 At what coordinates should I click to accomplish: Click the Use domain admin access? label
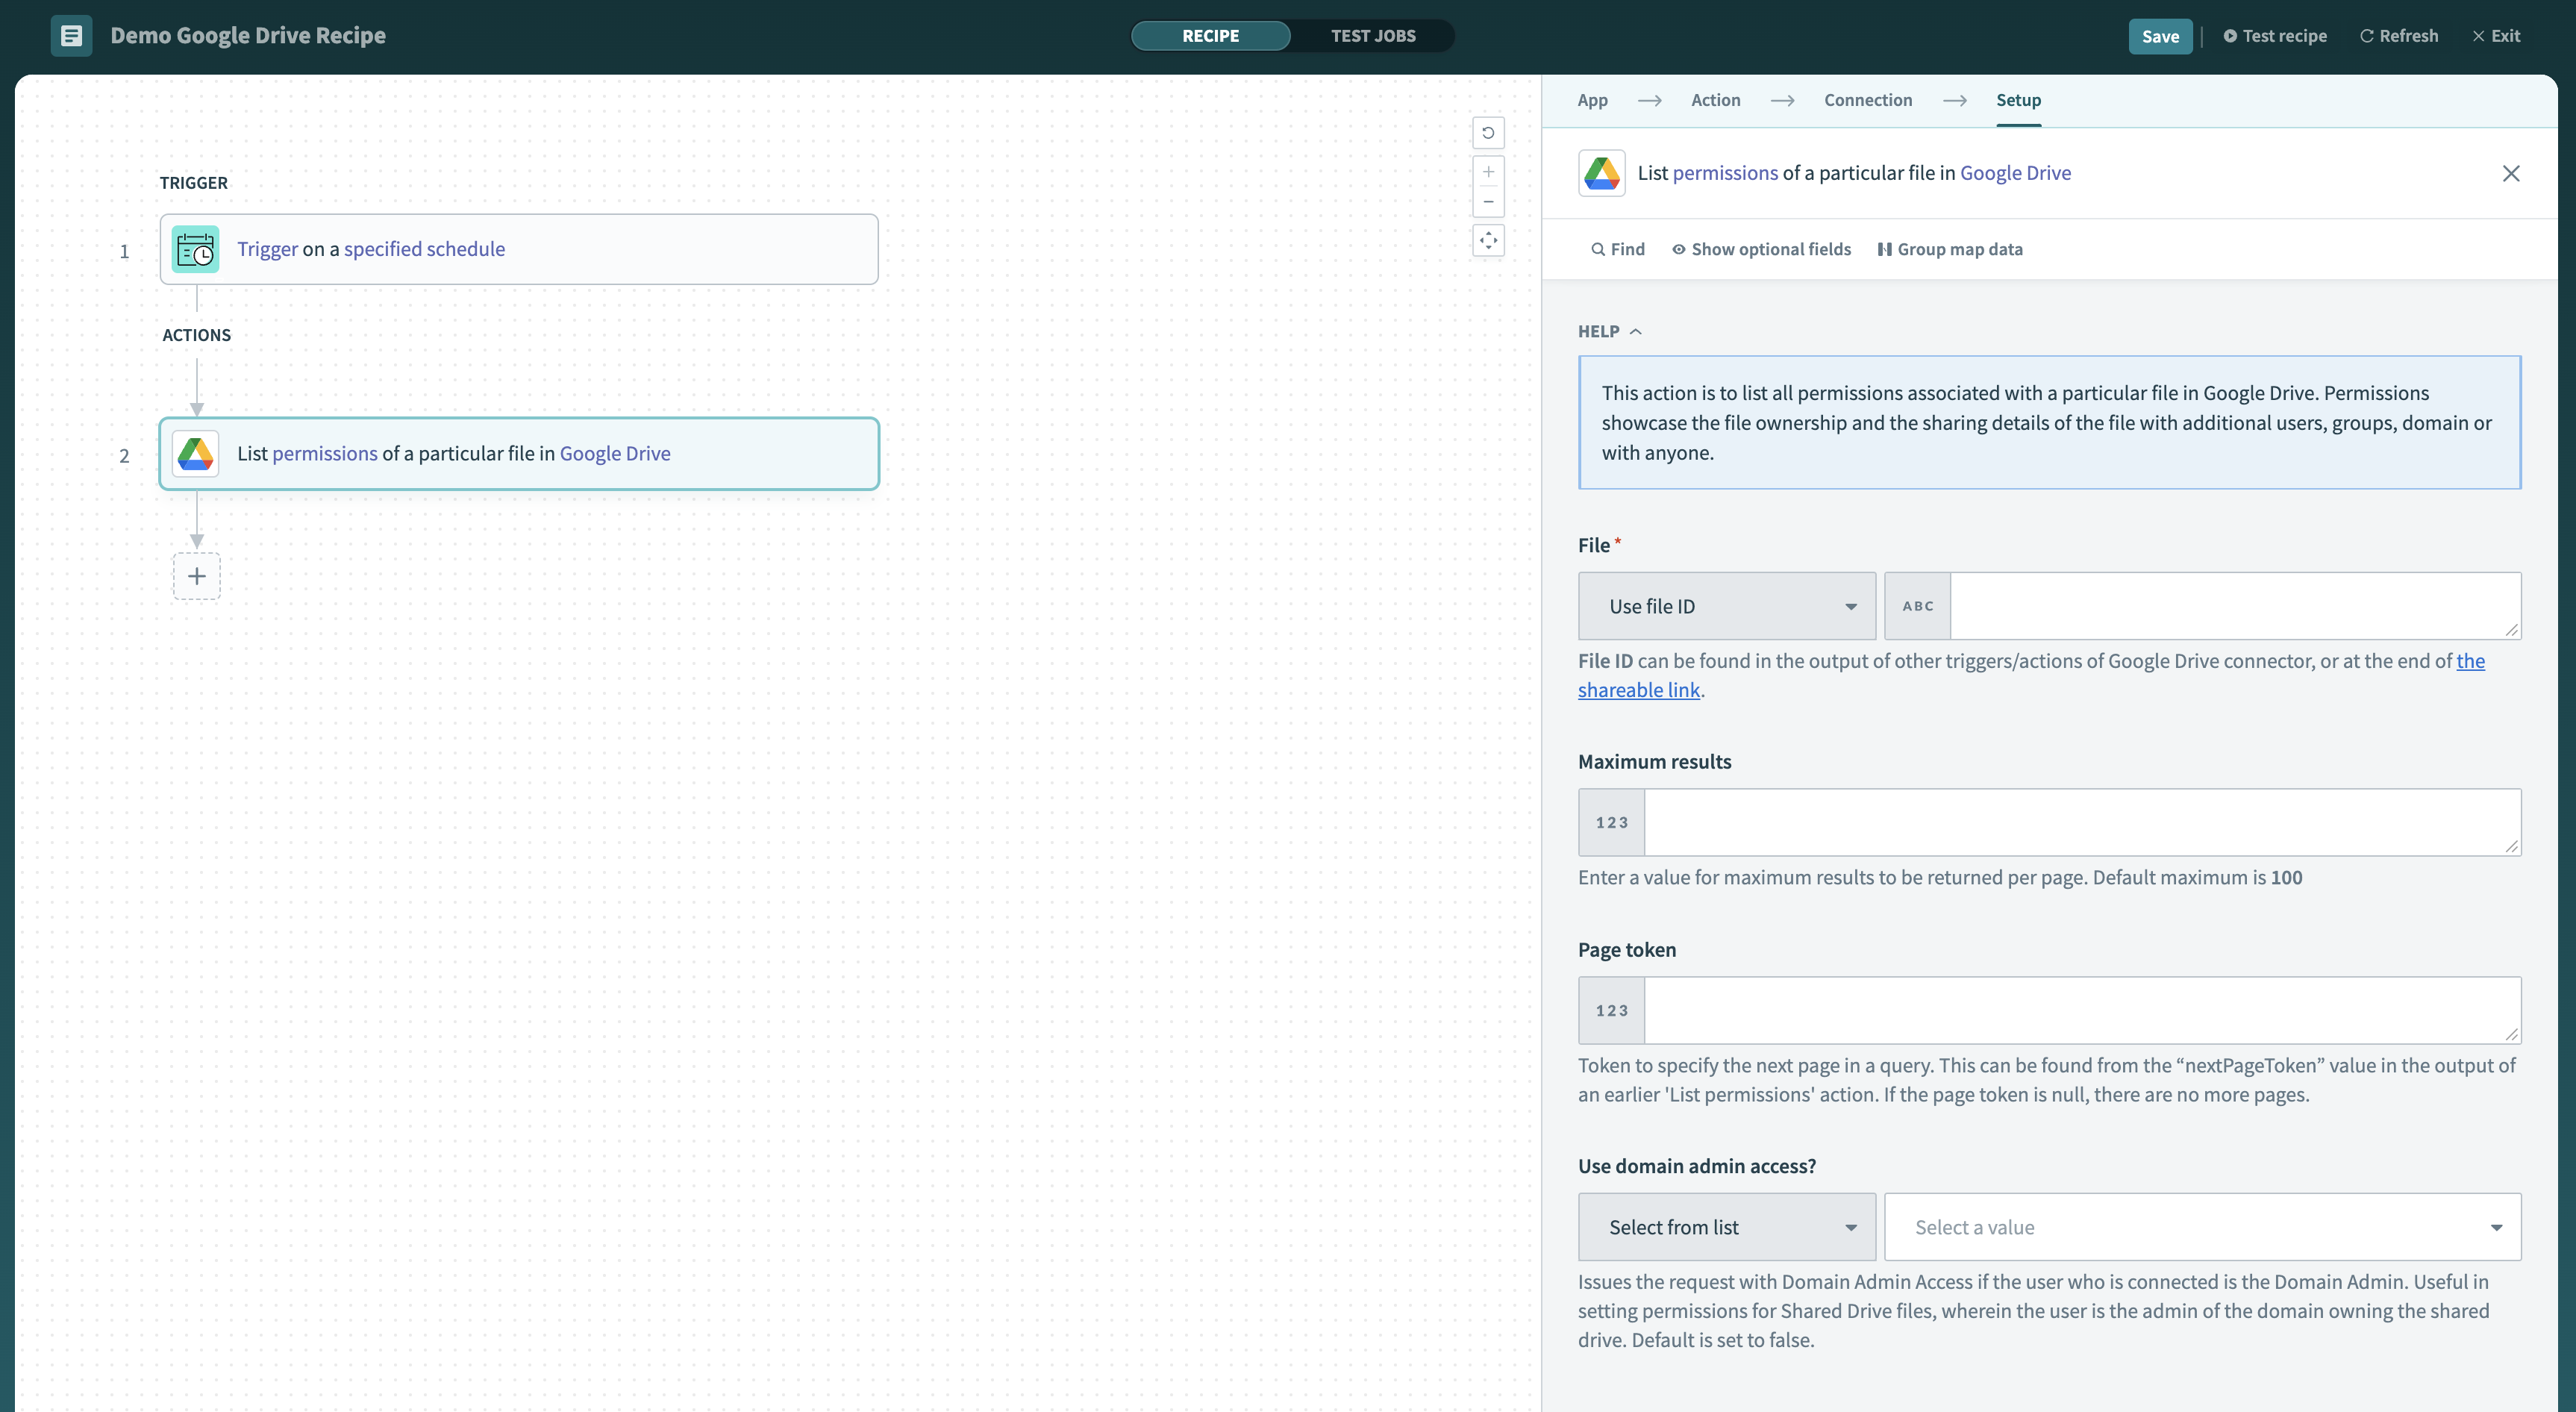[1697, 1166]
